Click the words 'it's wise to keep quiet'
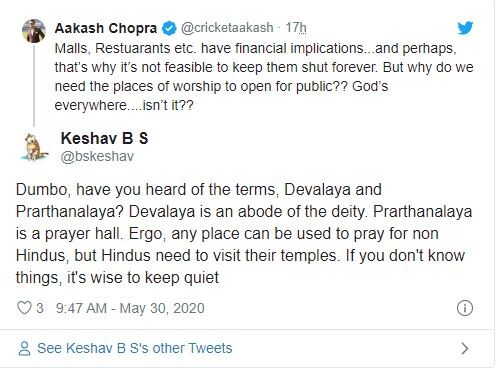The height and width of the screenshot is (375, 503). tap(143, 277)
